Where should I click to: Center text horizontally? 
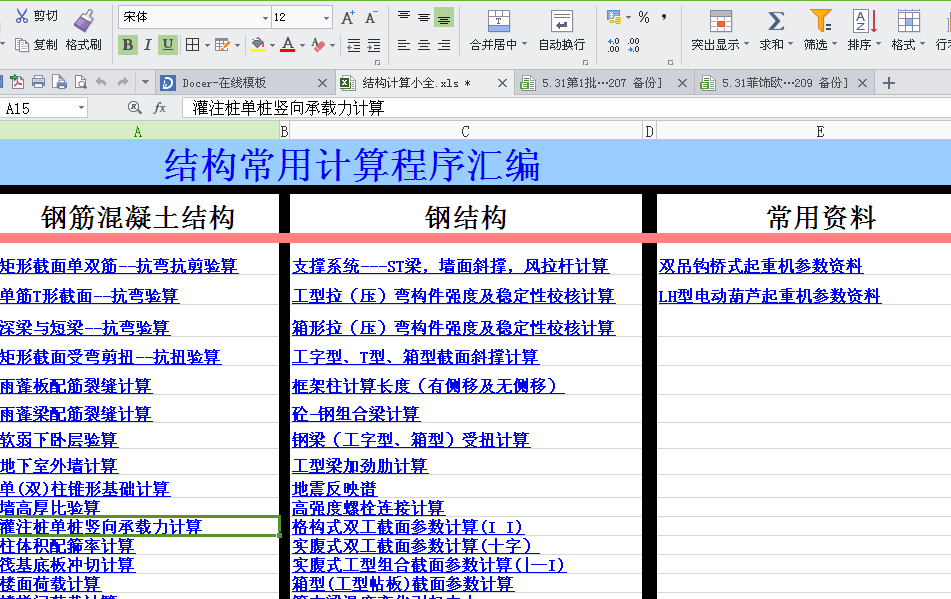[x=424, y=45]
